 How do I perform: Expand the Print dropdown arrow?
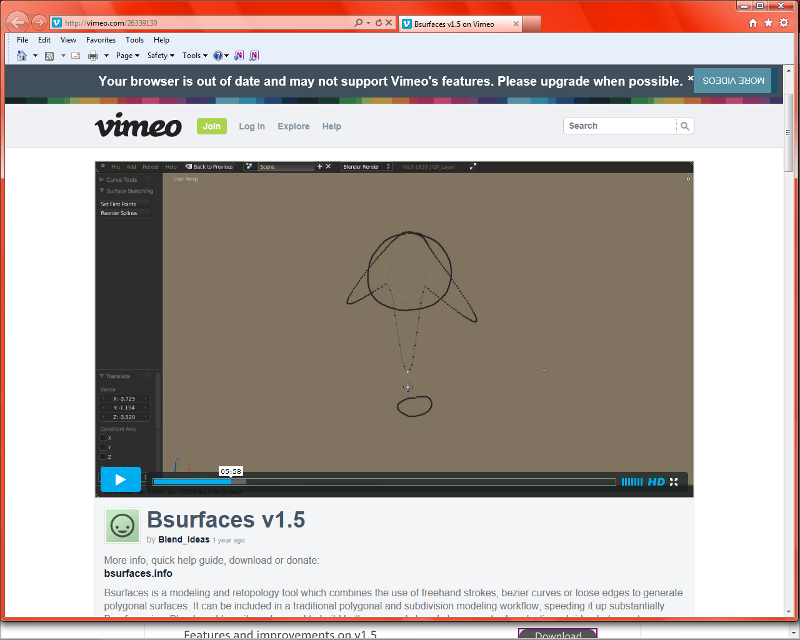107,56
